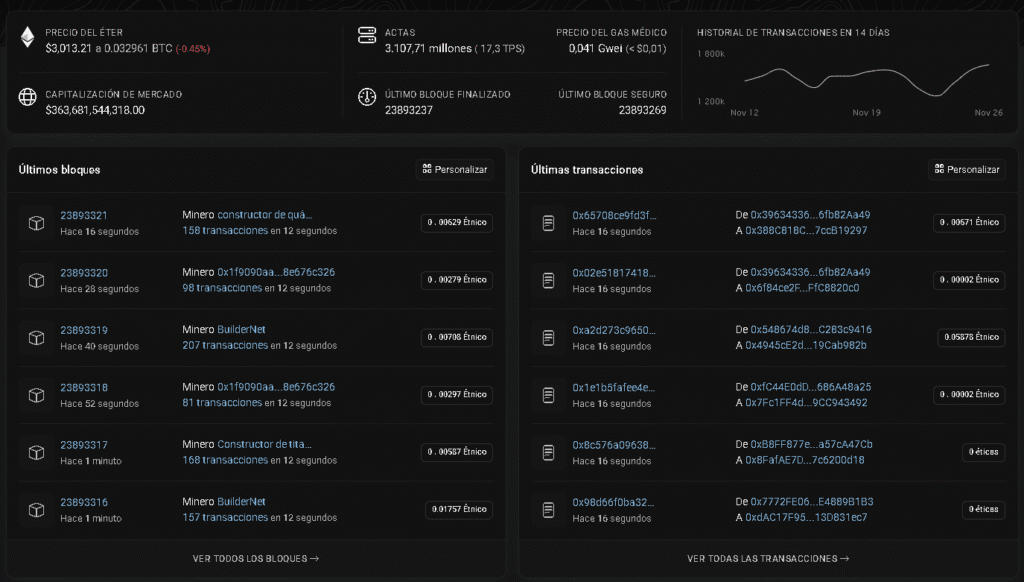Click the cube icon beside block 23893316
Image resolution: width=1024 pixels, height=582 pixels.
(37, 509)
